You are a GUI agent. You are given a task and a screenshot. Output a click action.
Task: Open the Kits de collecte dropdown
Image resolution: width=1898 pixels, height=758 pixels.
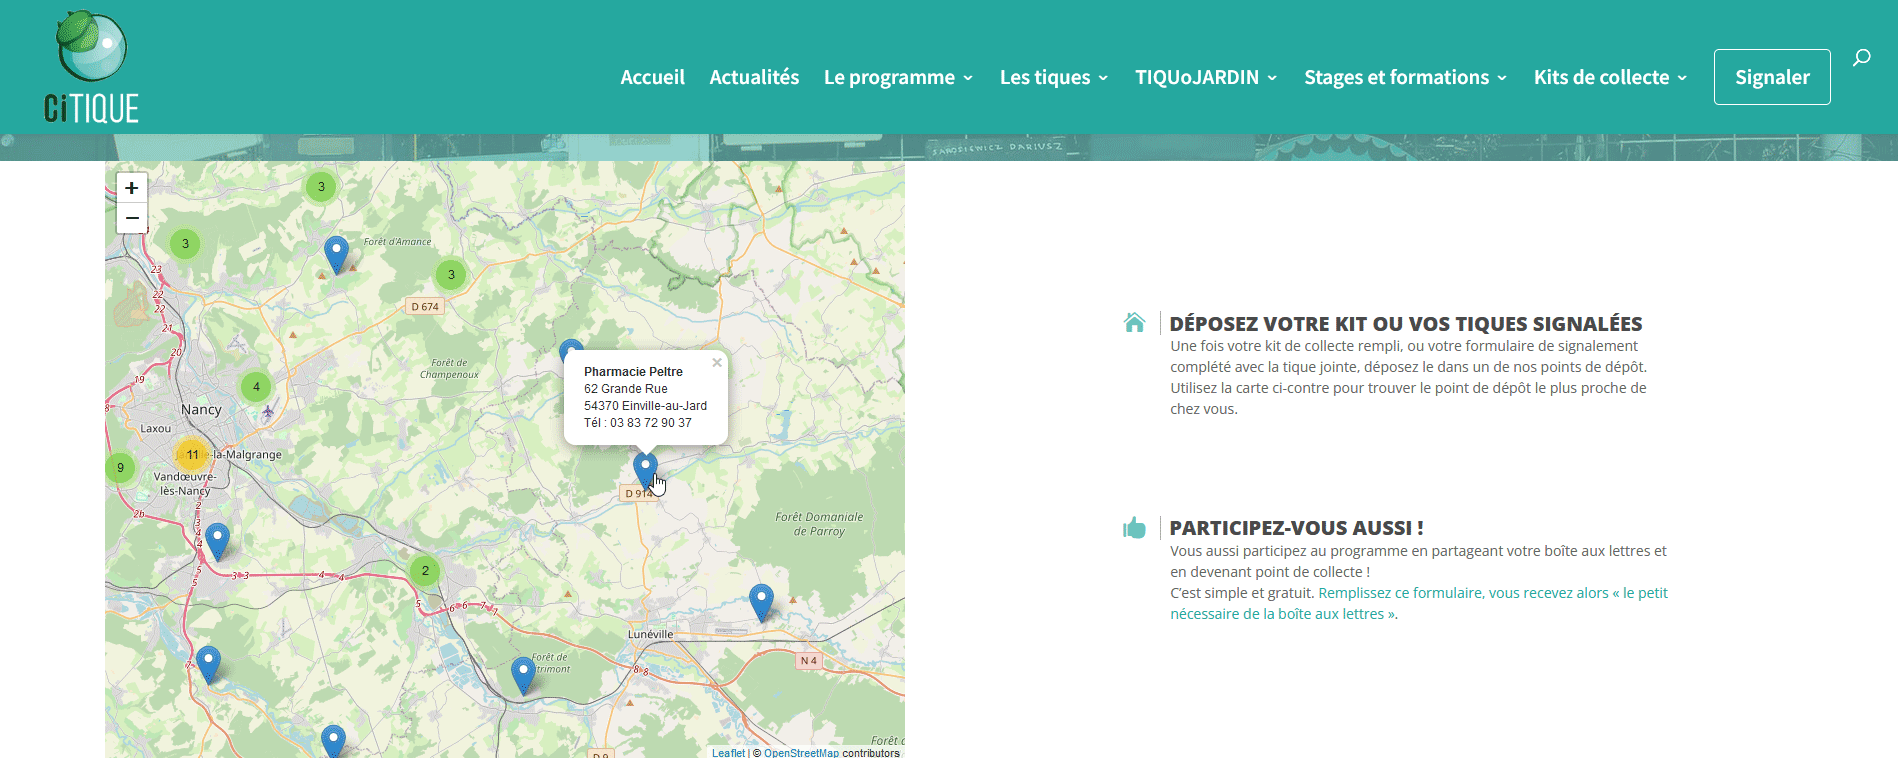pyautogui.click(x=1610, y=77)
